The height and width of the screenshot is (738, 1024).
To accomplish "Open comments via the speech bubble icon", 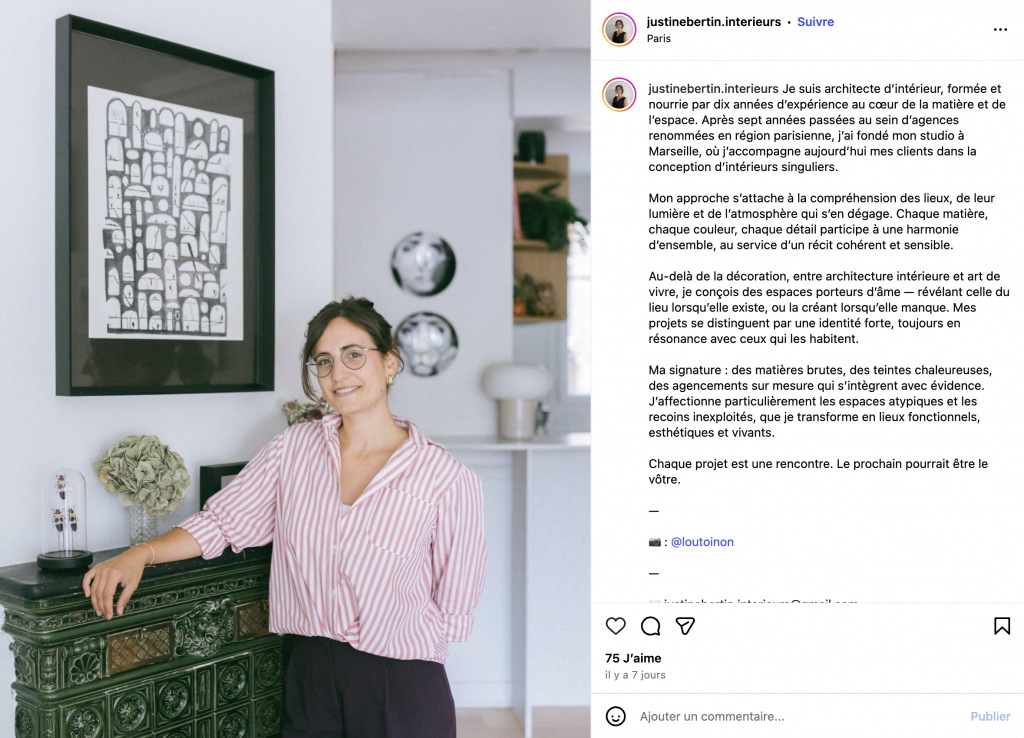I will click(650, 626).
